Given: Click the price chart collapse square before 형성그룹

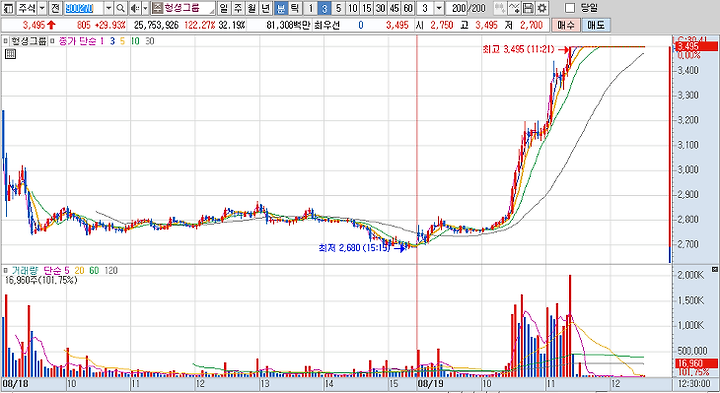Looking at the screenshot, I should tap(6, 41).
